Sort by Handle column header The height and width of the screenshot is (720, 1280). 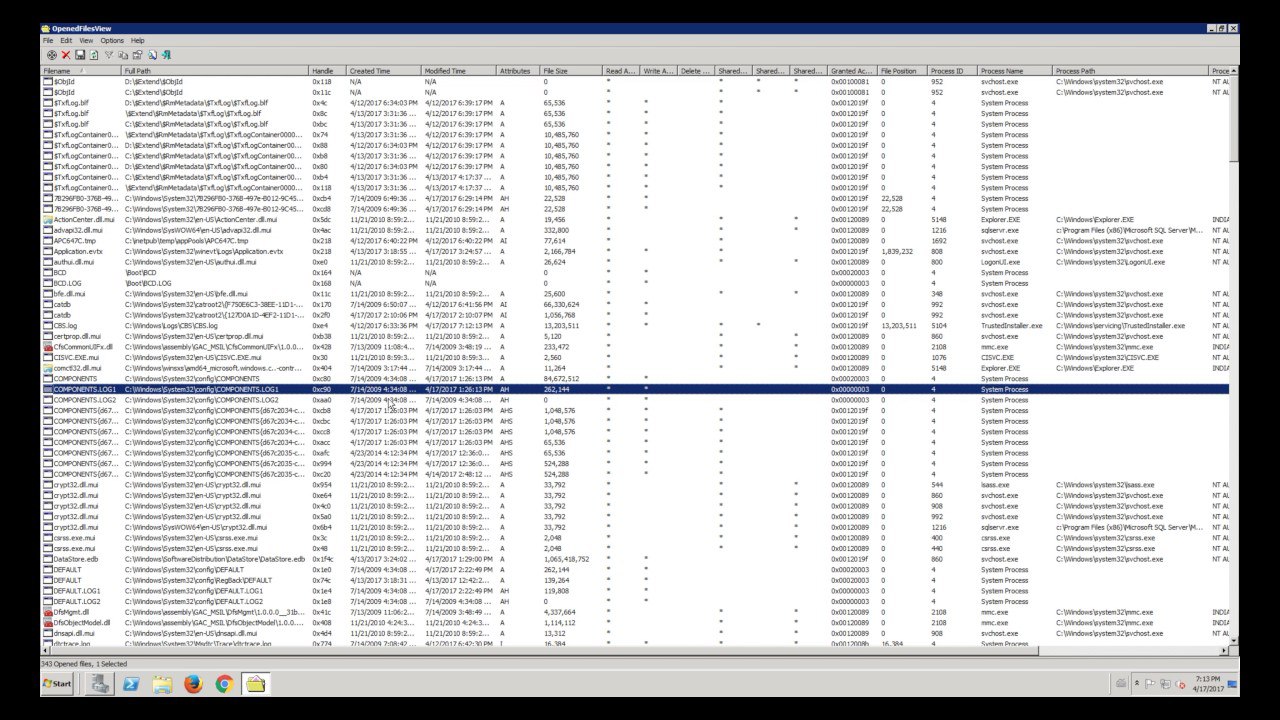(327, 71)
